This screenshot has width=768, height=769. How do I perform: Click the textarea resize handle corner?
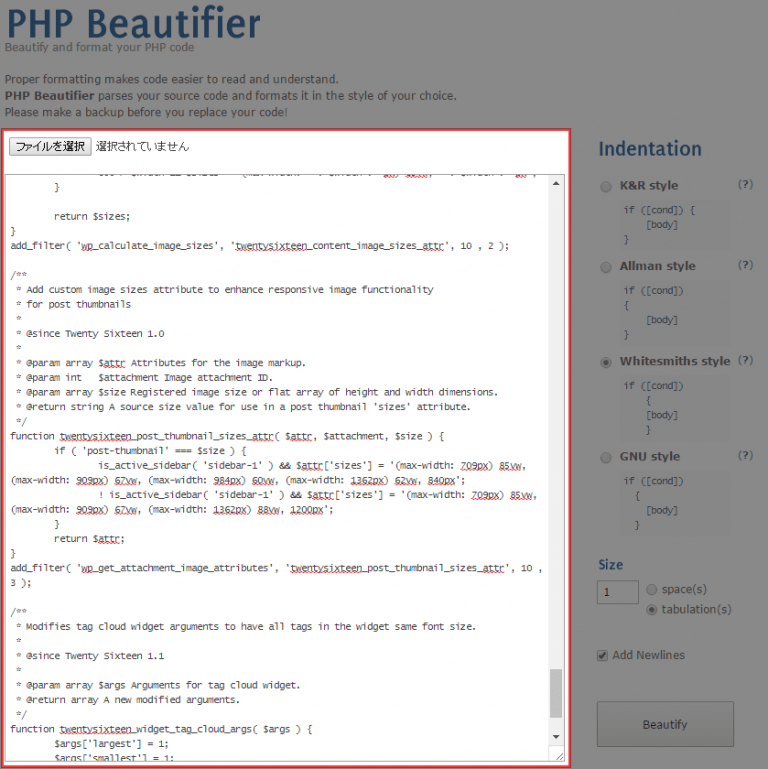558,755
